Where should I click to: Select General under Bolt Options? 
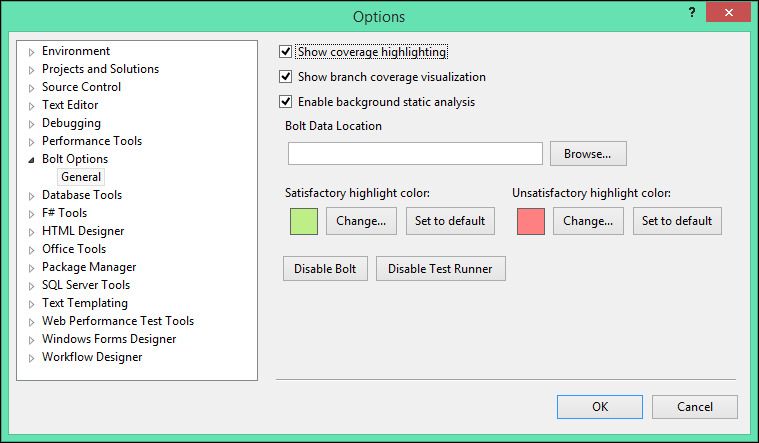point(81,177)
